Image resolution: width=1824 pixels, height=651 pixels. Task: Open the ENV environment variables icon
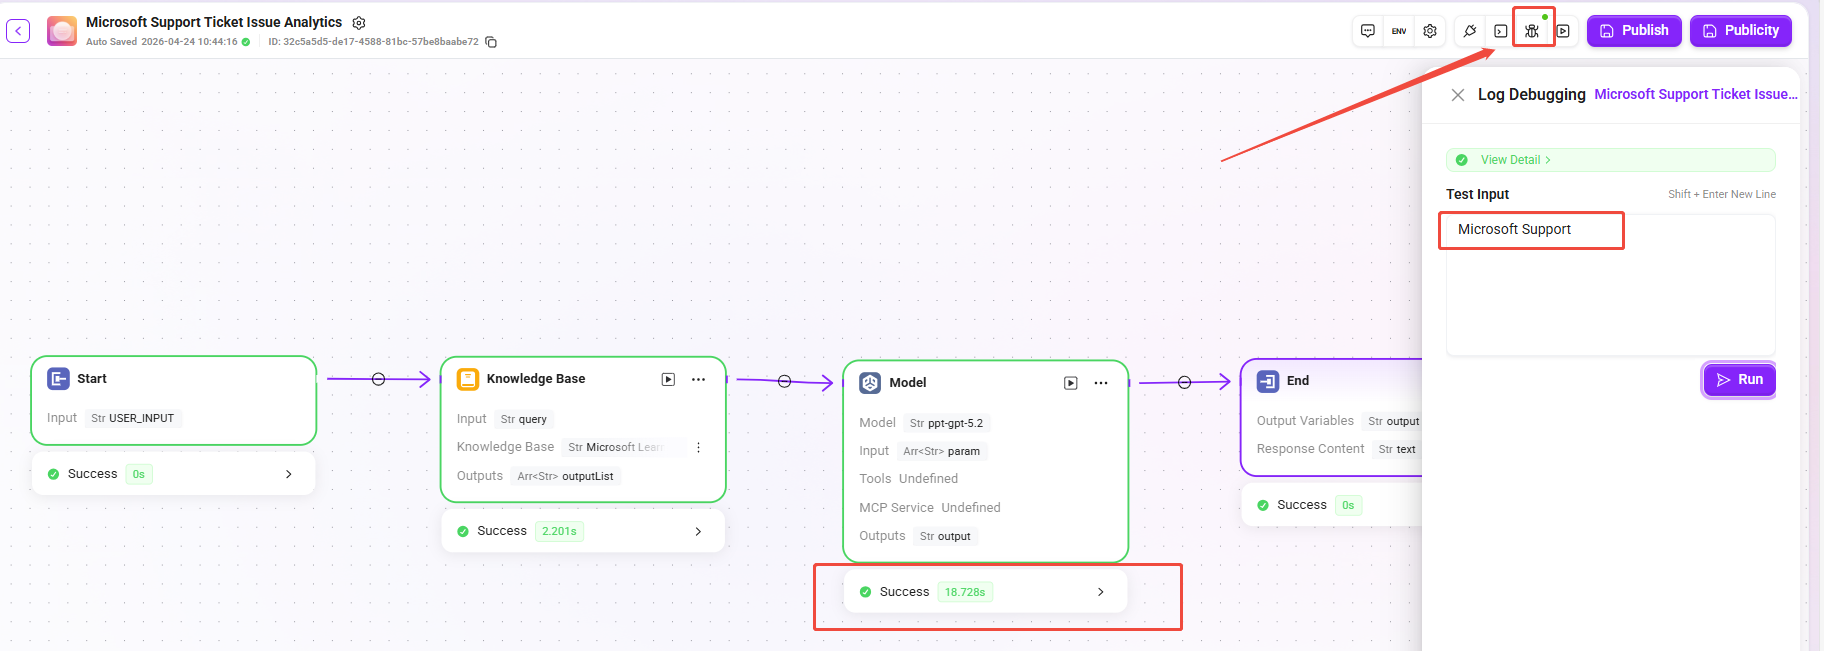1399,31
